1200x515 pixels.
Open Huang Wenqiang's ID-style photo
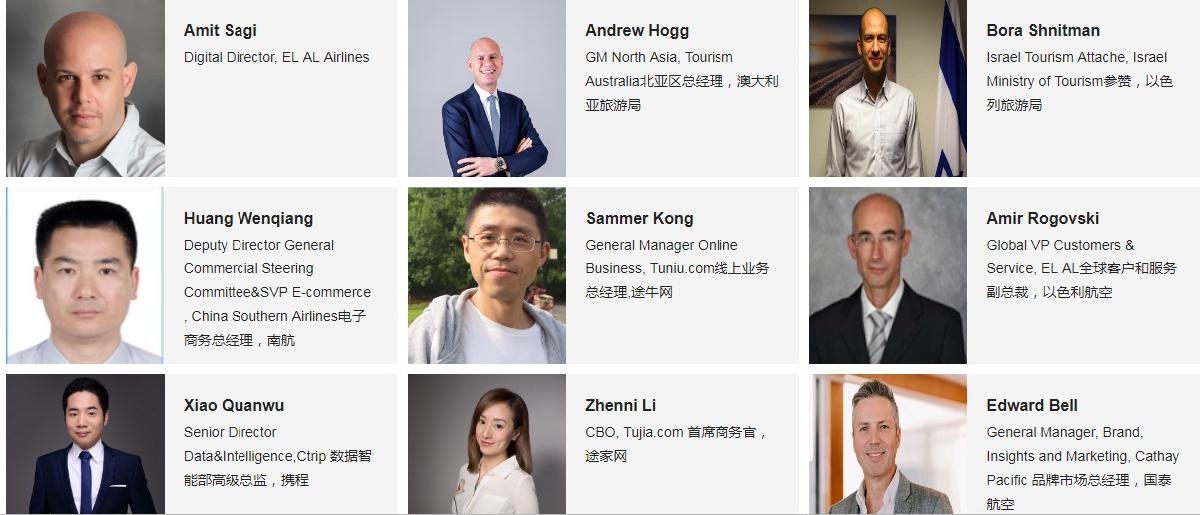tap(85, 275)
